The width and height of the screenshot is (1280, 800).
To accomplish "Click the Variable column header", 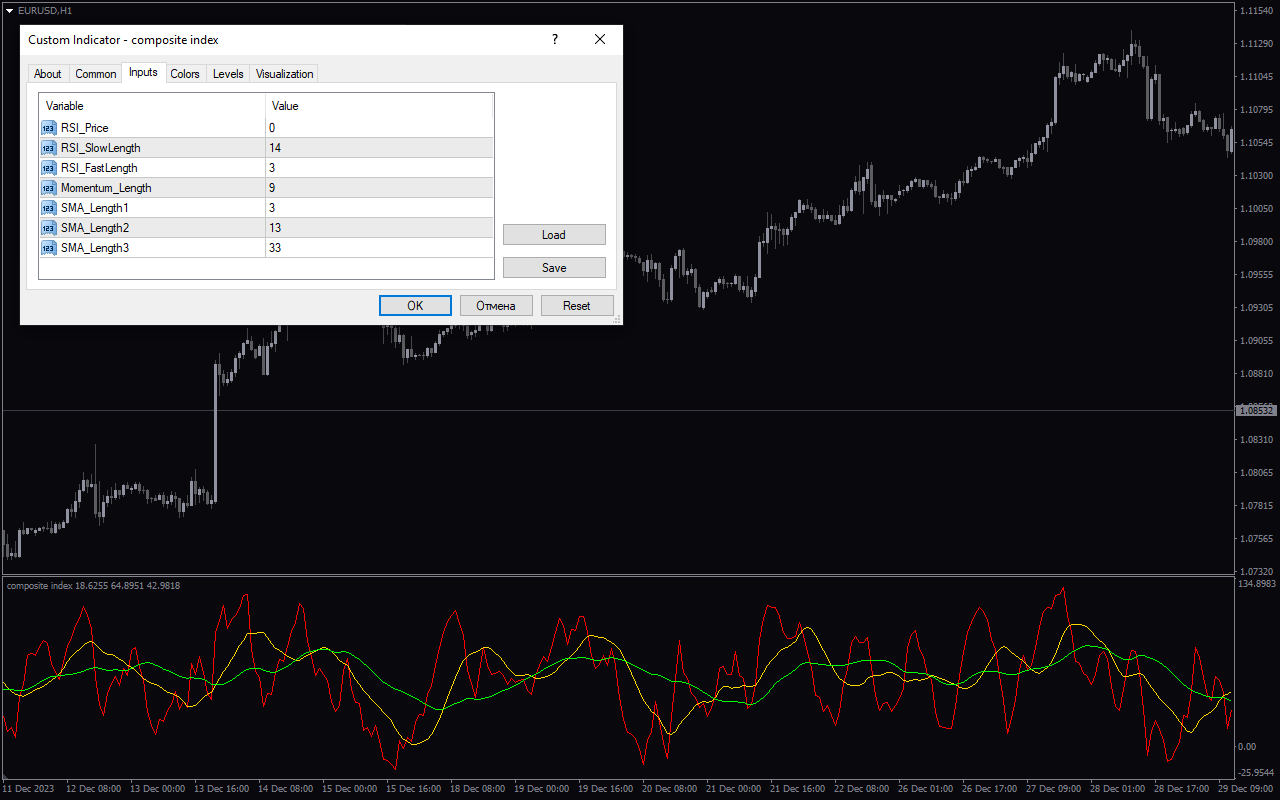I will point(152,106).
